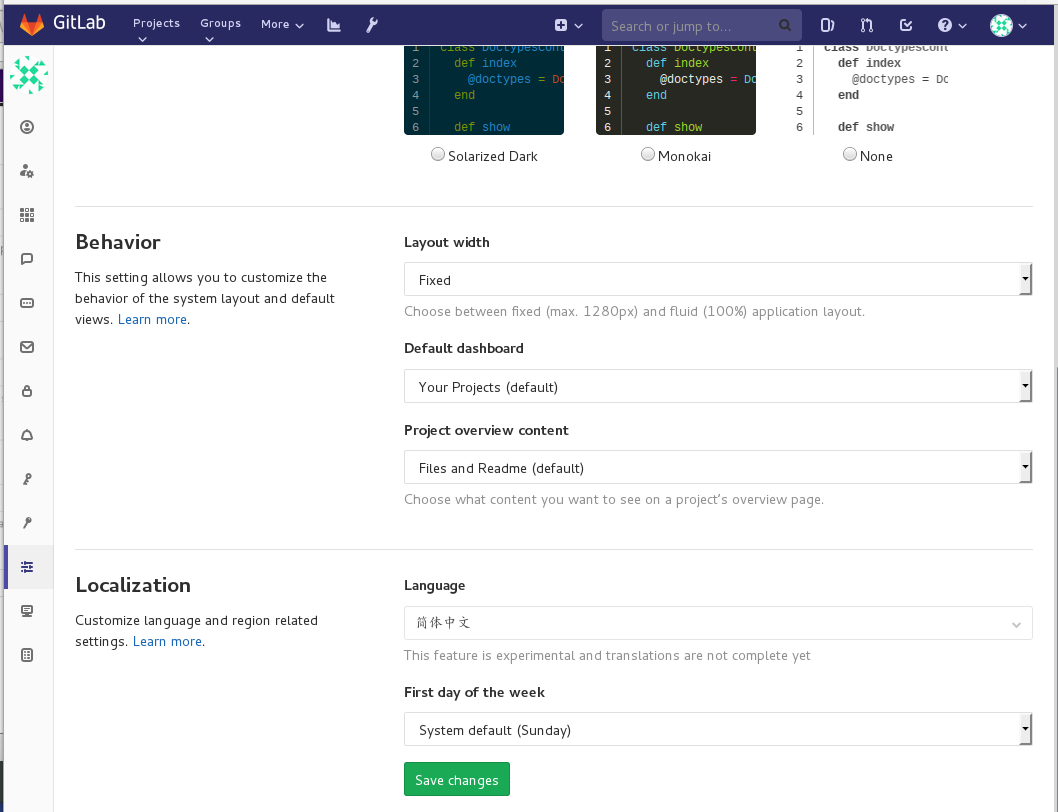This screenshot has width=1058, height=812.
Task: Open Authentication log icon in sidebar
Action: point(27,655)
